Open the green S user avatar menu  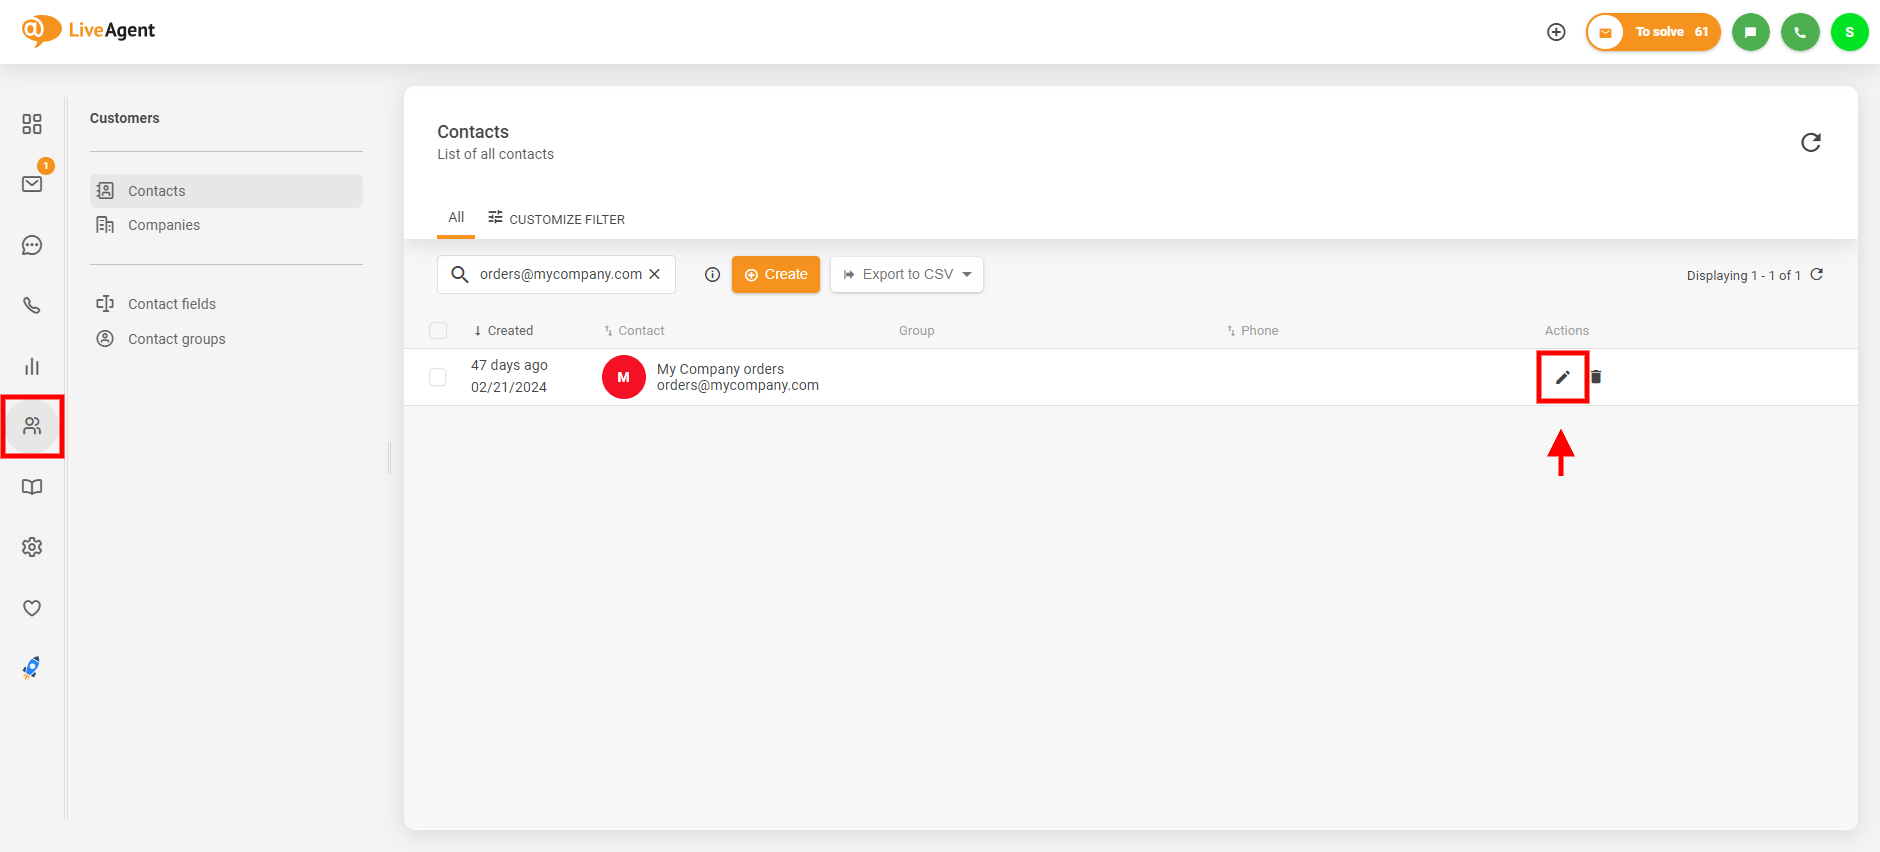click(1849, 32)
